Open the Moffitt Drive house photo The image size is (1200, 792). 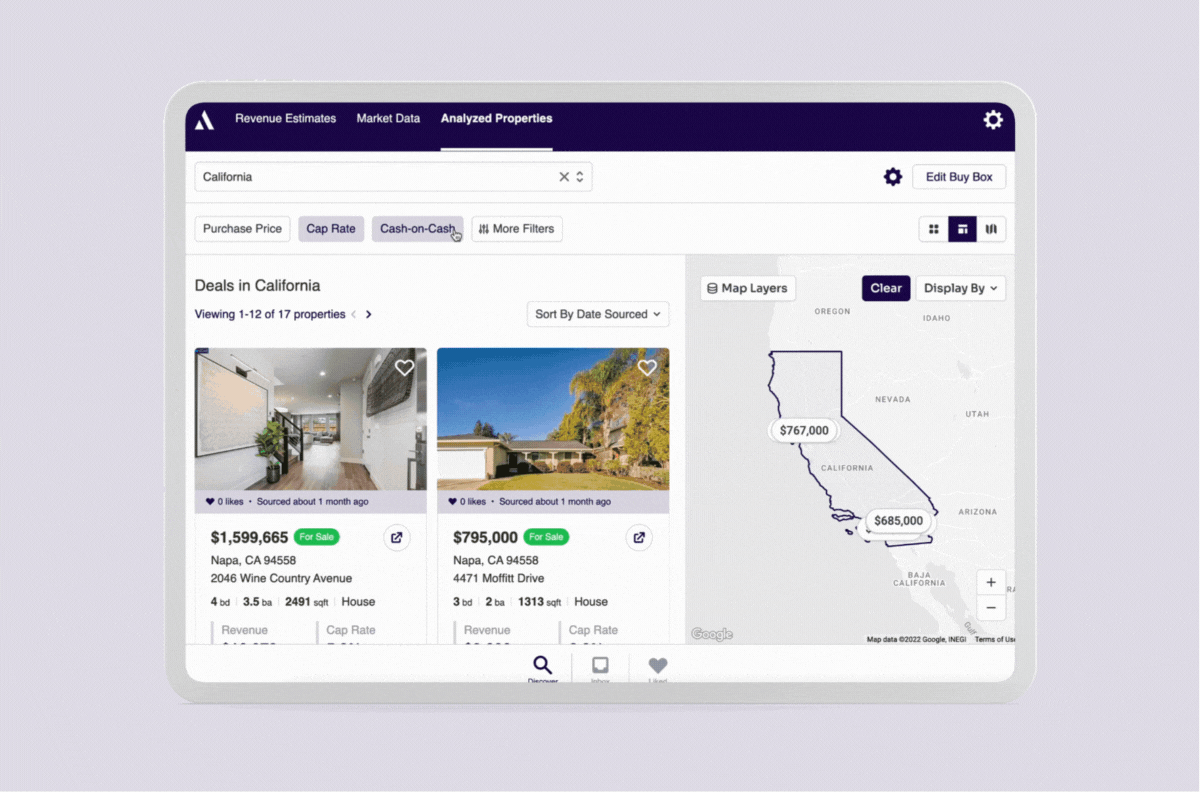[553, 419]
